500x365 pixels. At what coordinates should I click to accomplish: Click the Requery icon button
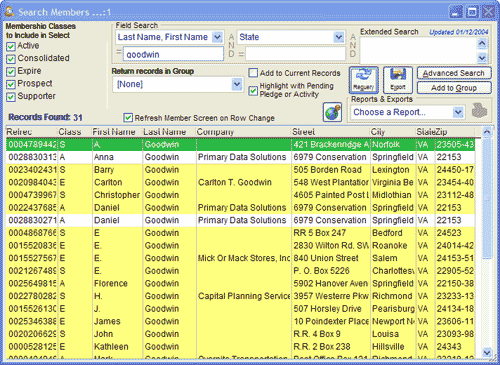point(364,80)
